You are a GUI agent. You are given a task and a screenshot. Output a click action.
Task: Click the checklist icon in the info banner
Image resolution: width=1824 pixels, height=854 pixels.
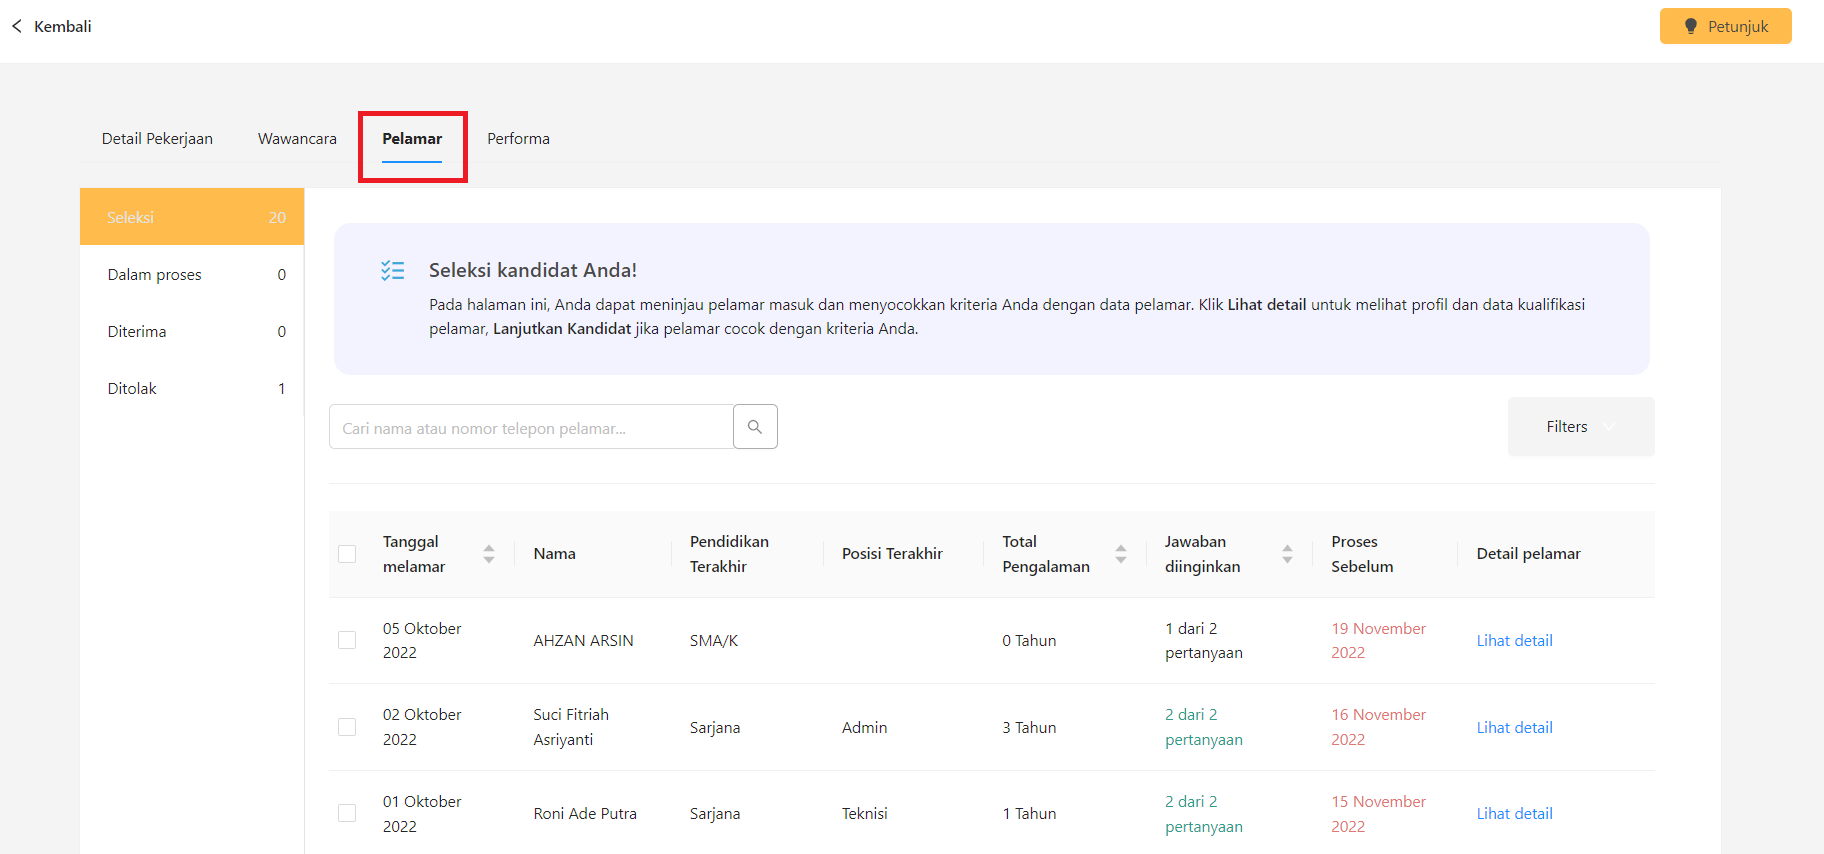[392, 270]
